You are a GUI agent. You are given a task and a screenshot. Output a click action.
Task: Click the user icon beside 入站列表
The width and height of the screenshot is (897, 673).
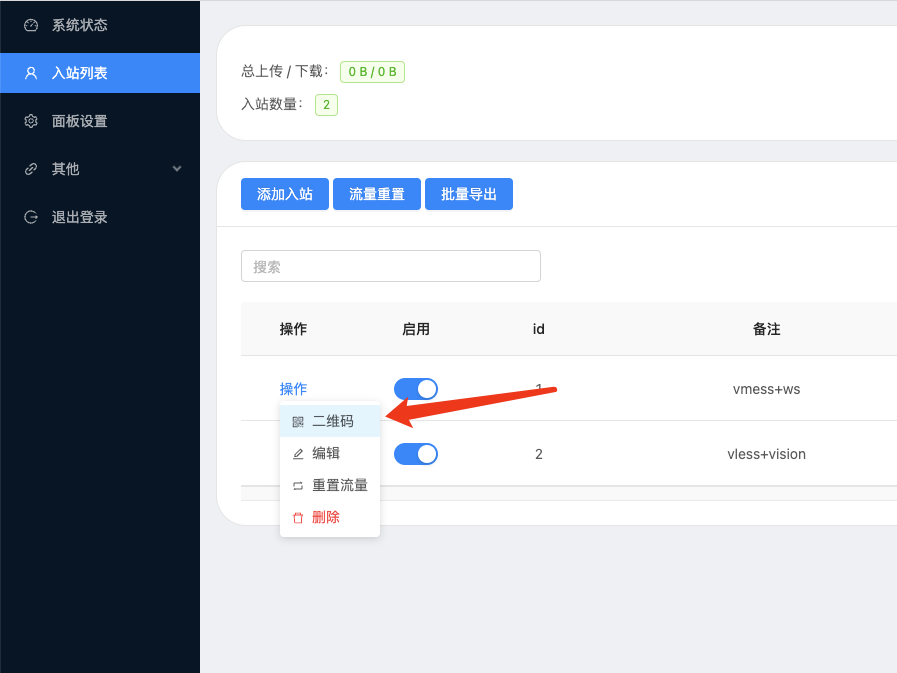[x=31, y=73]
